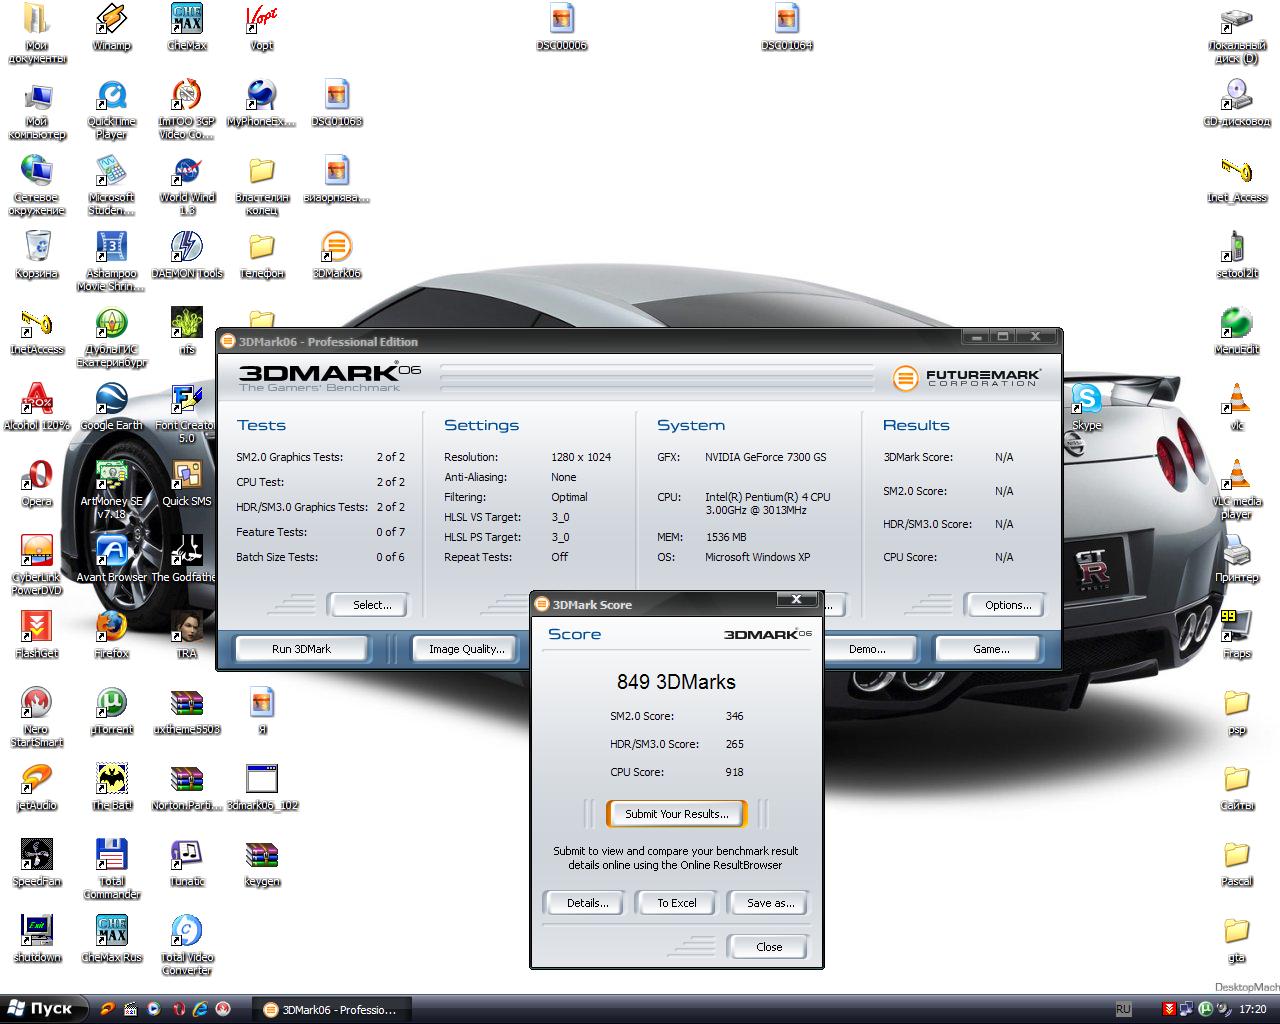Close the 3DMark Score dialog via Close button
The height and width of the screenshot is (1024, 1280).
pos(769,947)
